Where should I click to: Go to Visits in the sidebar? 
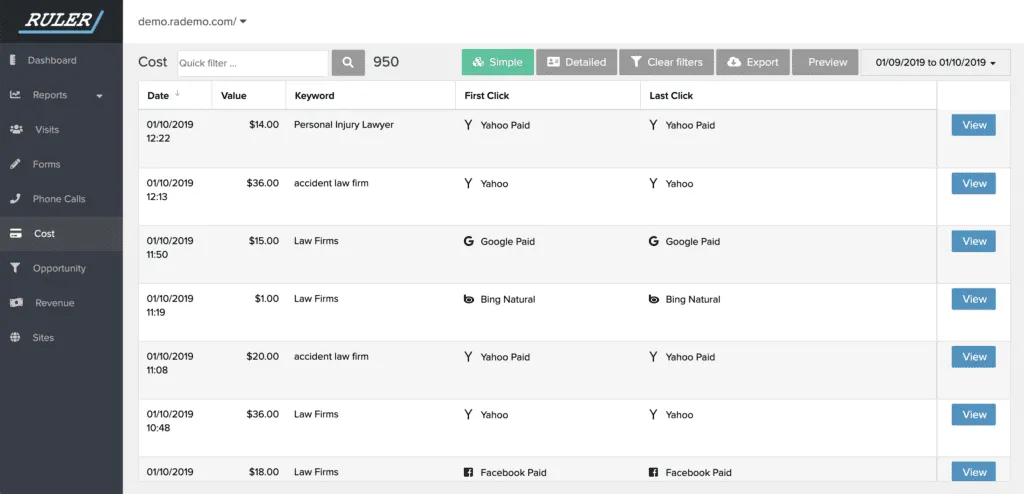click(47, 130)
